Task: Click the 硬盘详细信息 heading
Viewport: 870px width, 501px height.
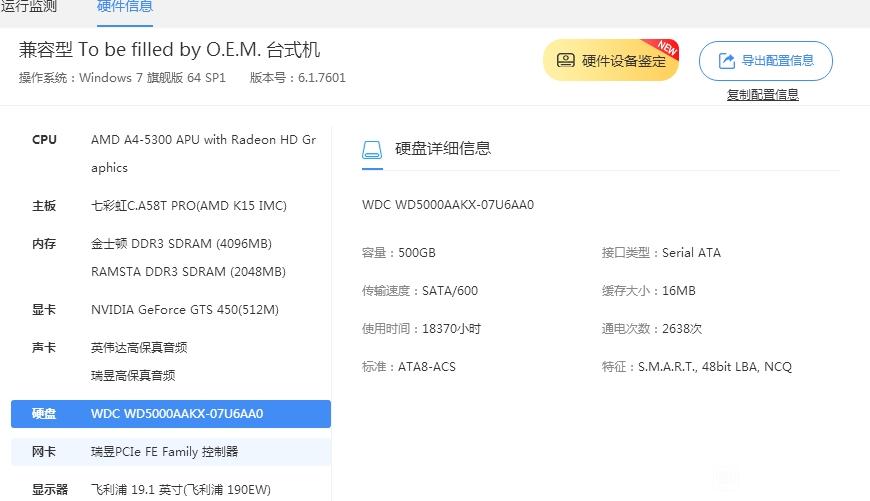Action: point(443,148)
